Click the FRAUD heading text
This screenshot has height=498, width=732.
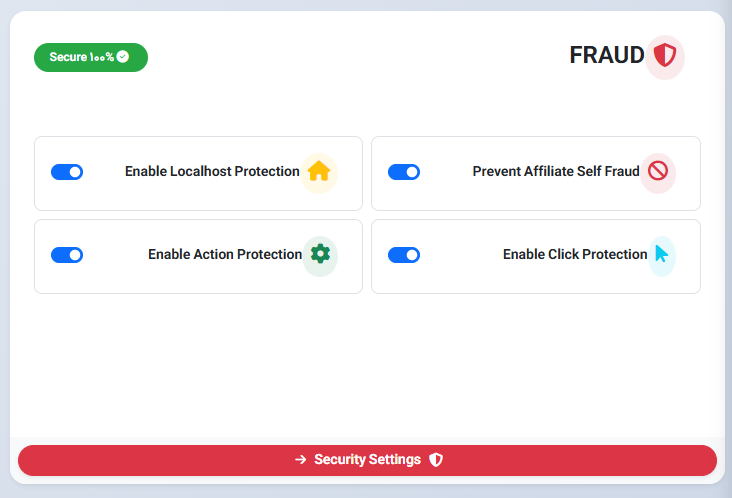tap(606, 56)
